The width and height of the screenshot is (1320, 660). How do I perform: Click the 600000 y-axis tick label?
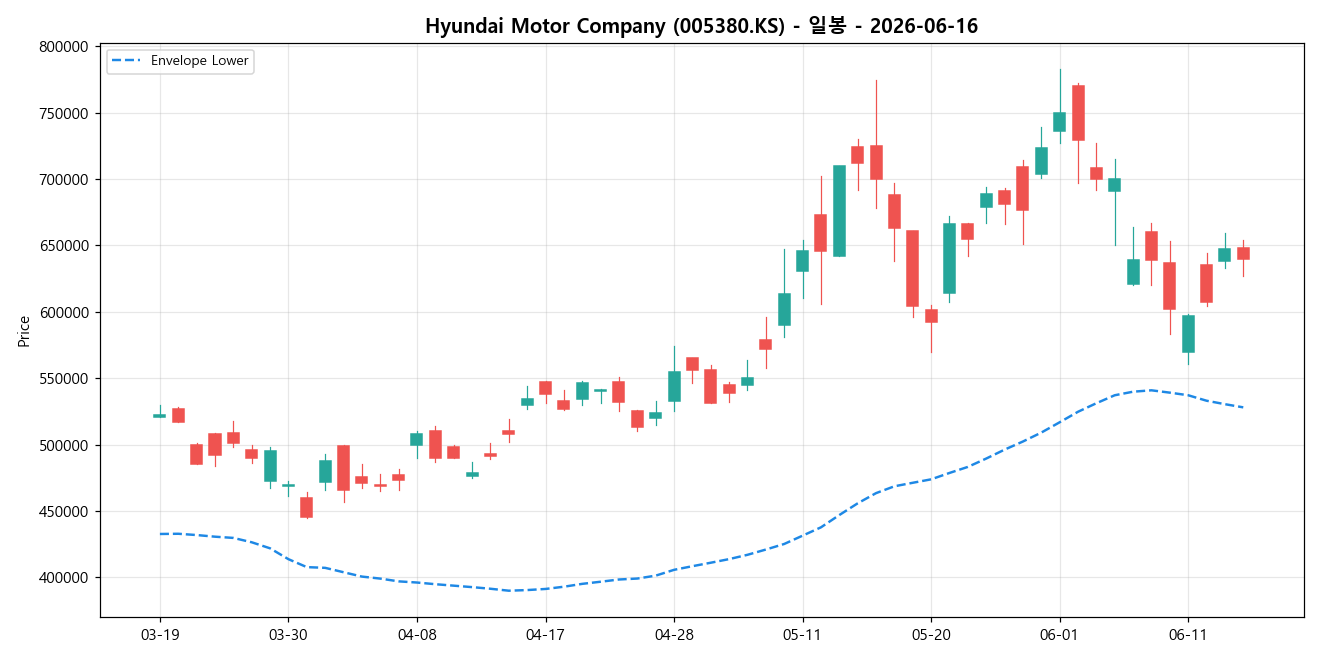point(63,312)
